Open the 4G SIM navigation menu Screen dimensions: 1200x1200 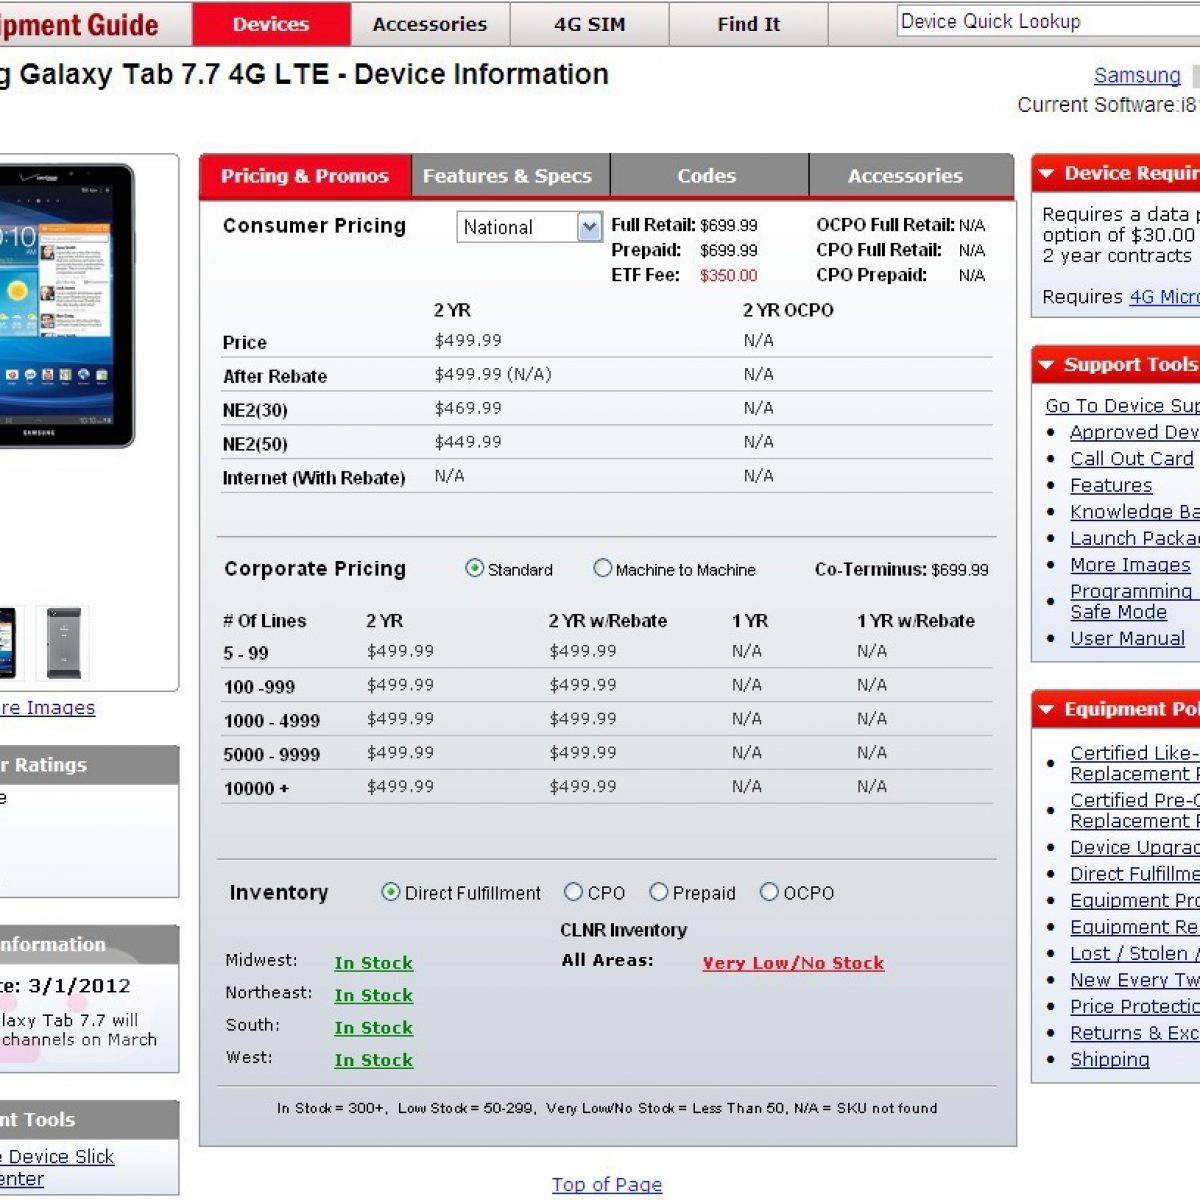coord(589,24)
